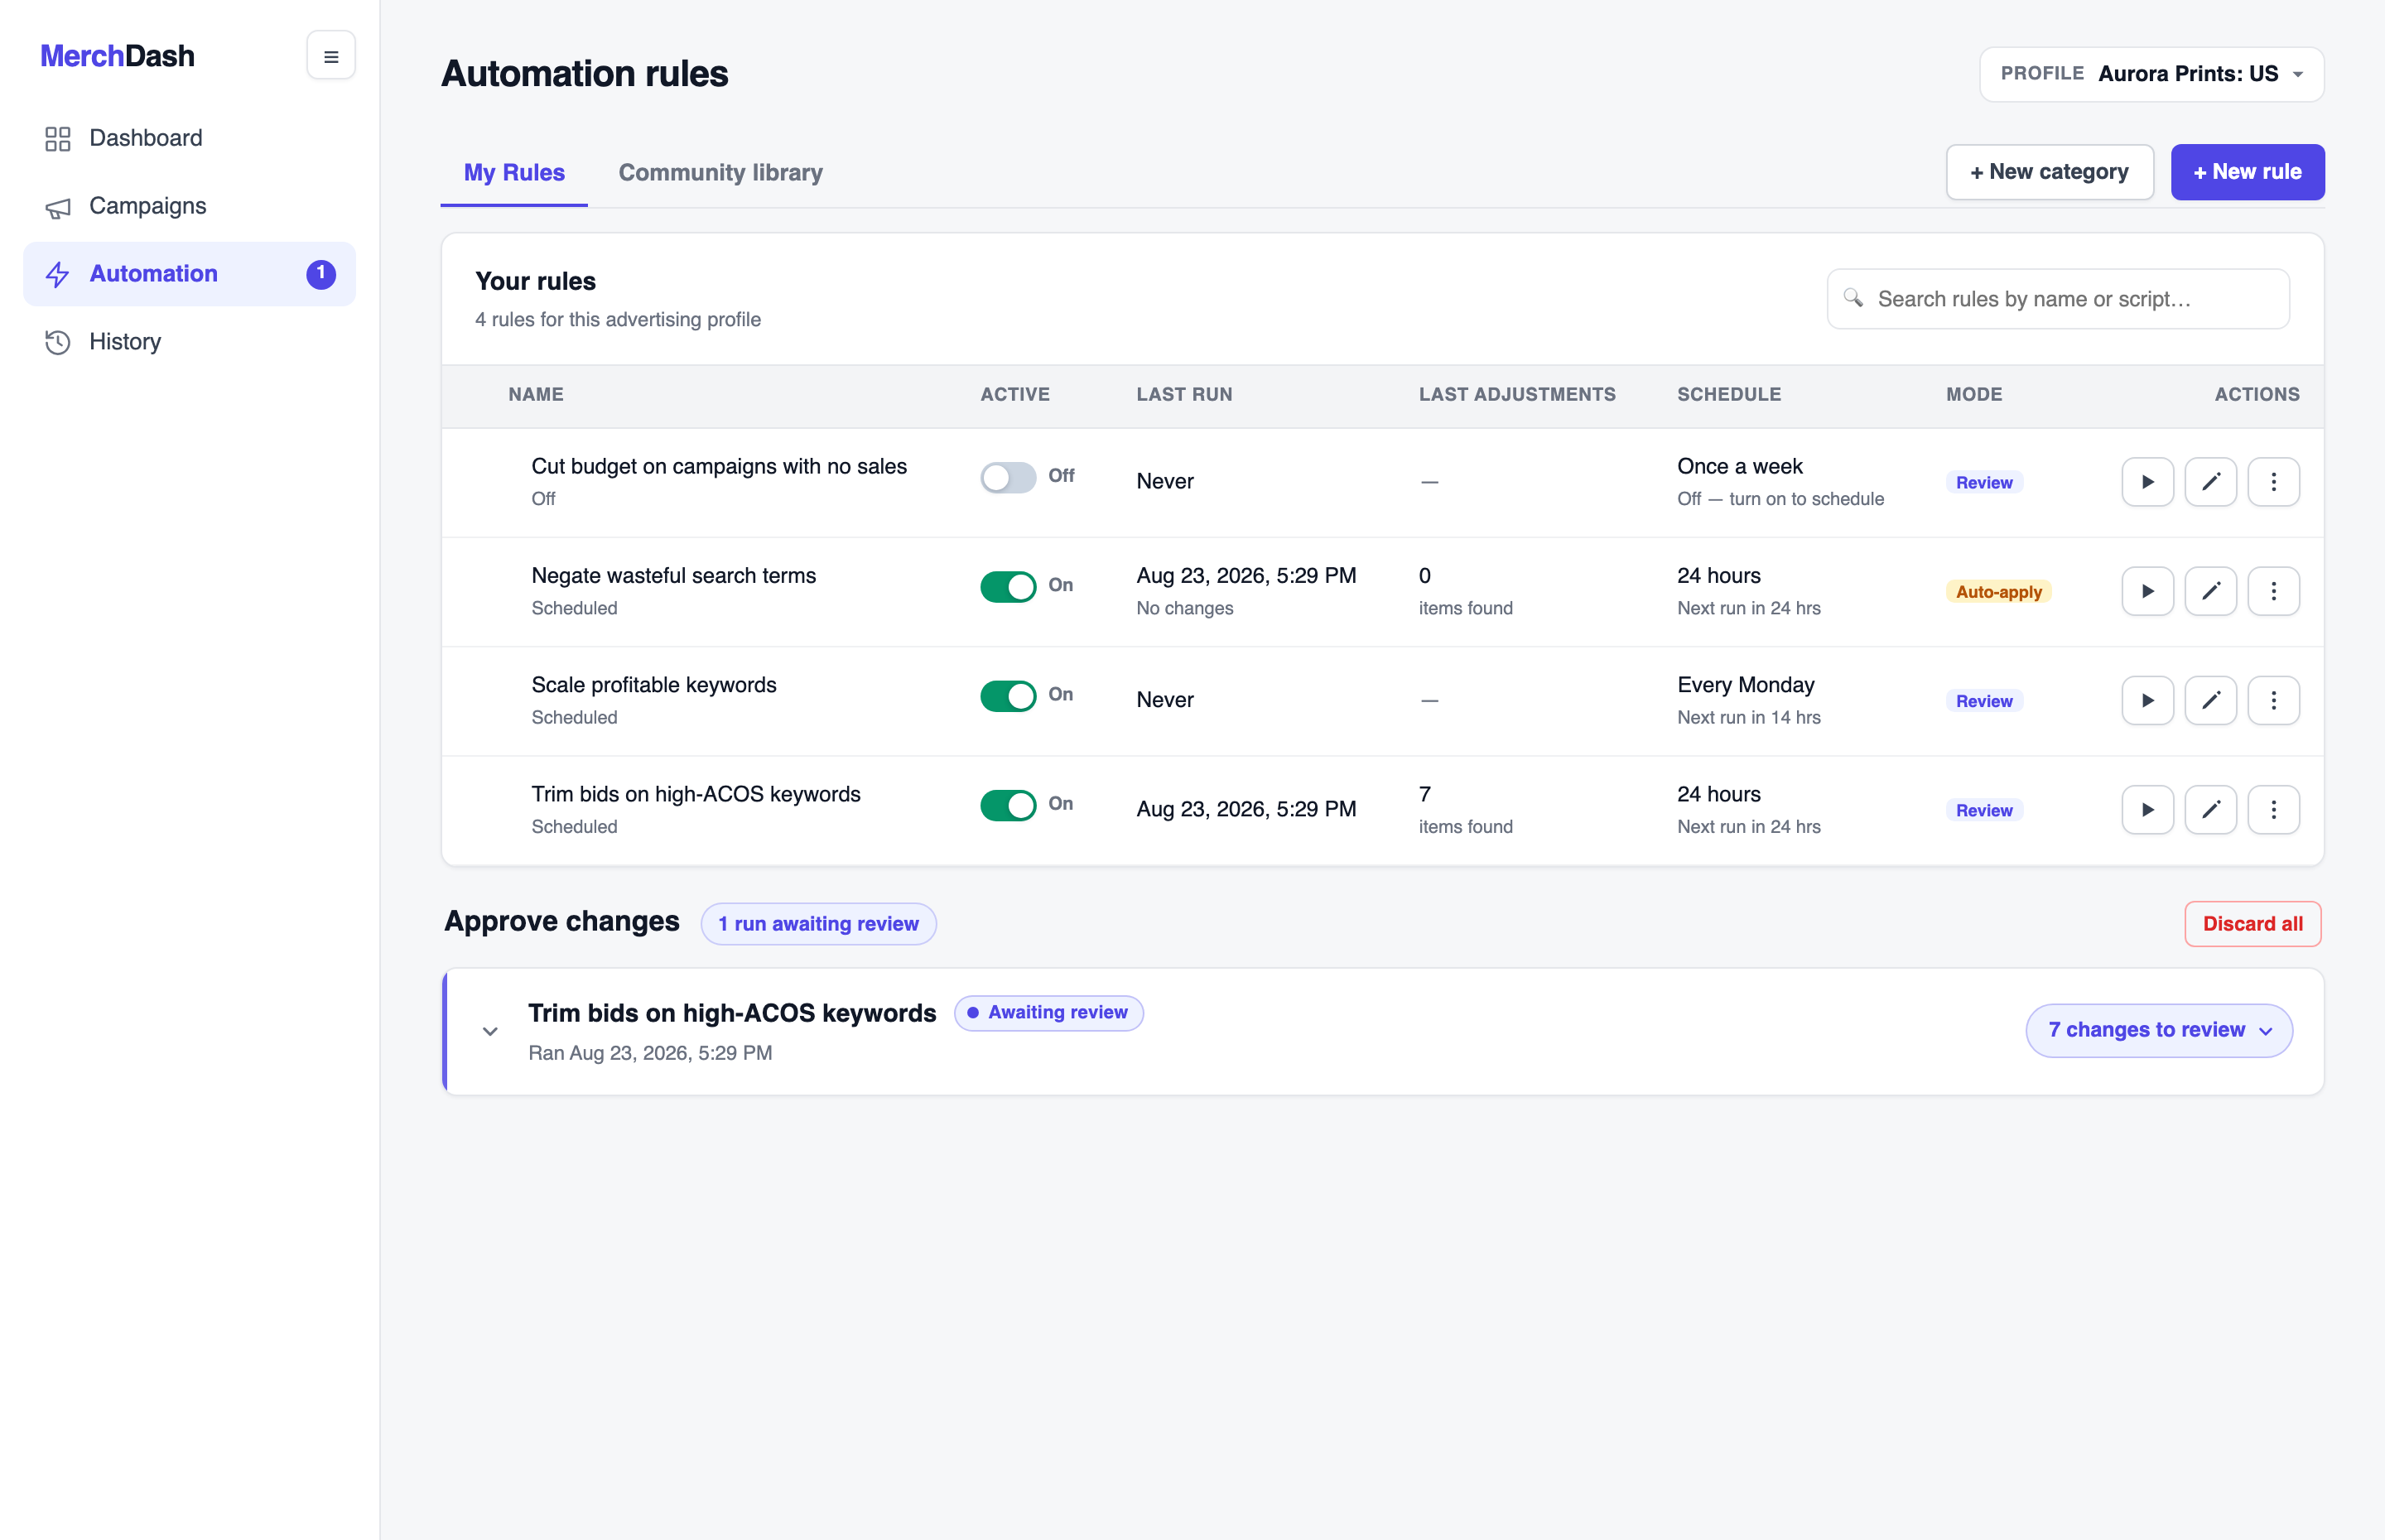Click "Next run in 14 hrs" text
Image resolution: width=2385 pixels, height=1540 pixels.
coord(1748,717)
